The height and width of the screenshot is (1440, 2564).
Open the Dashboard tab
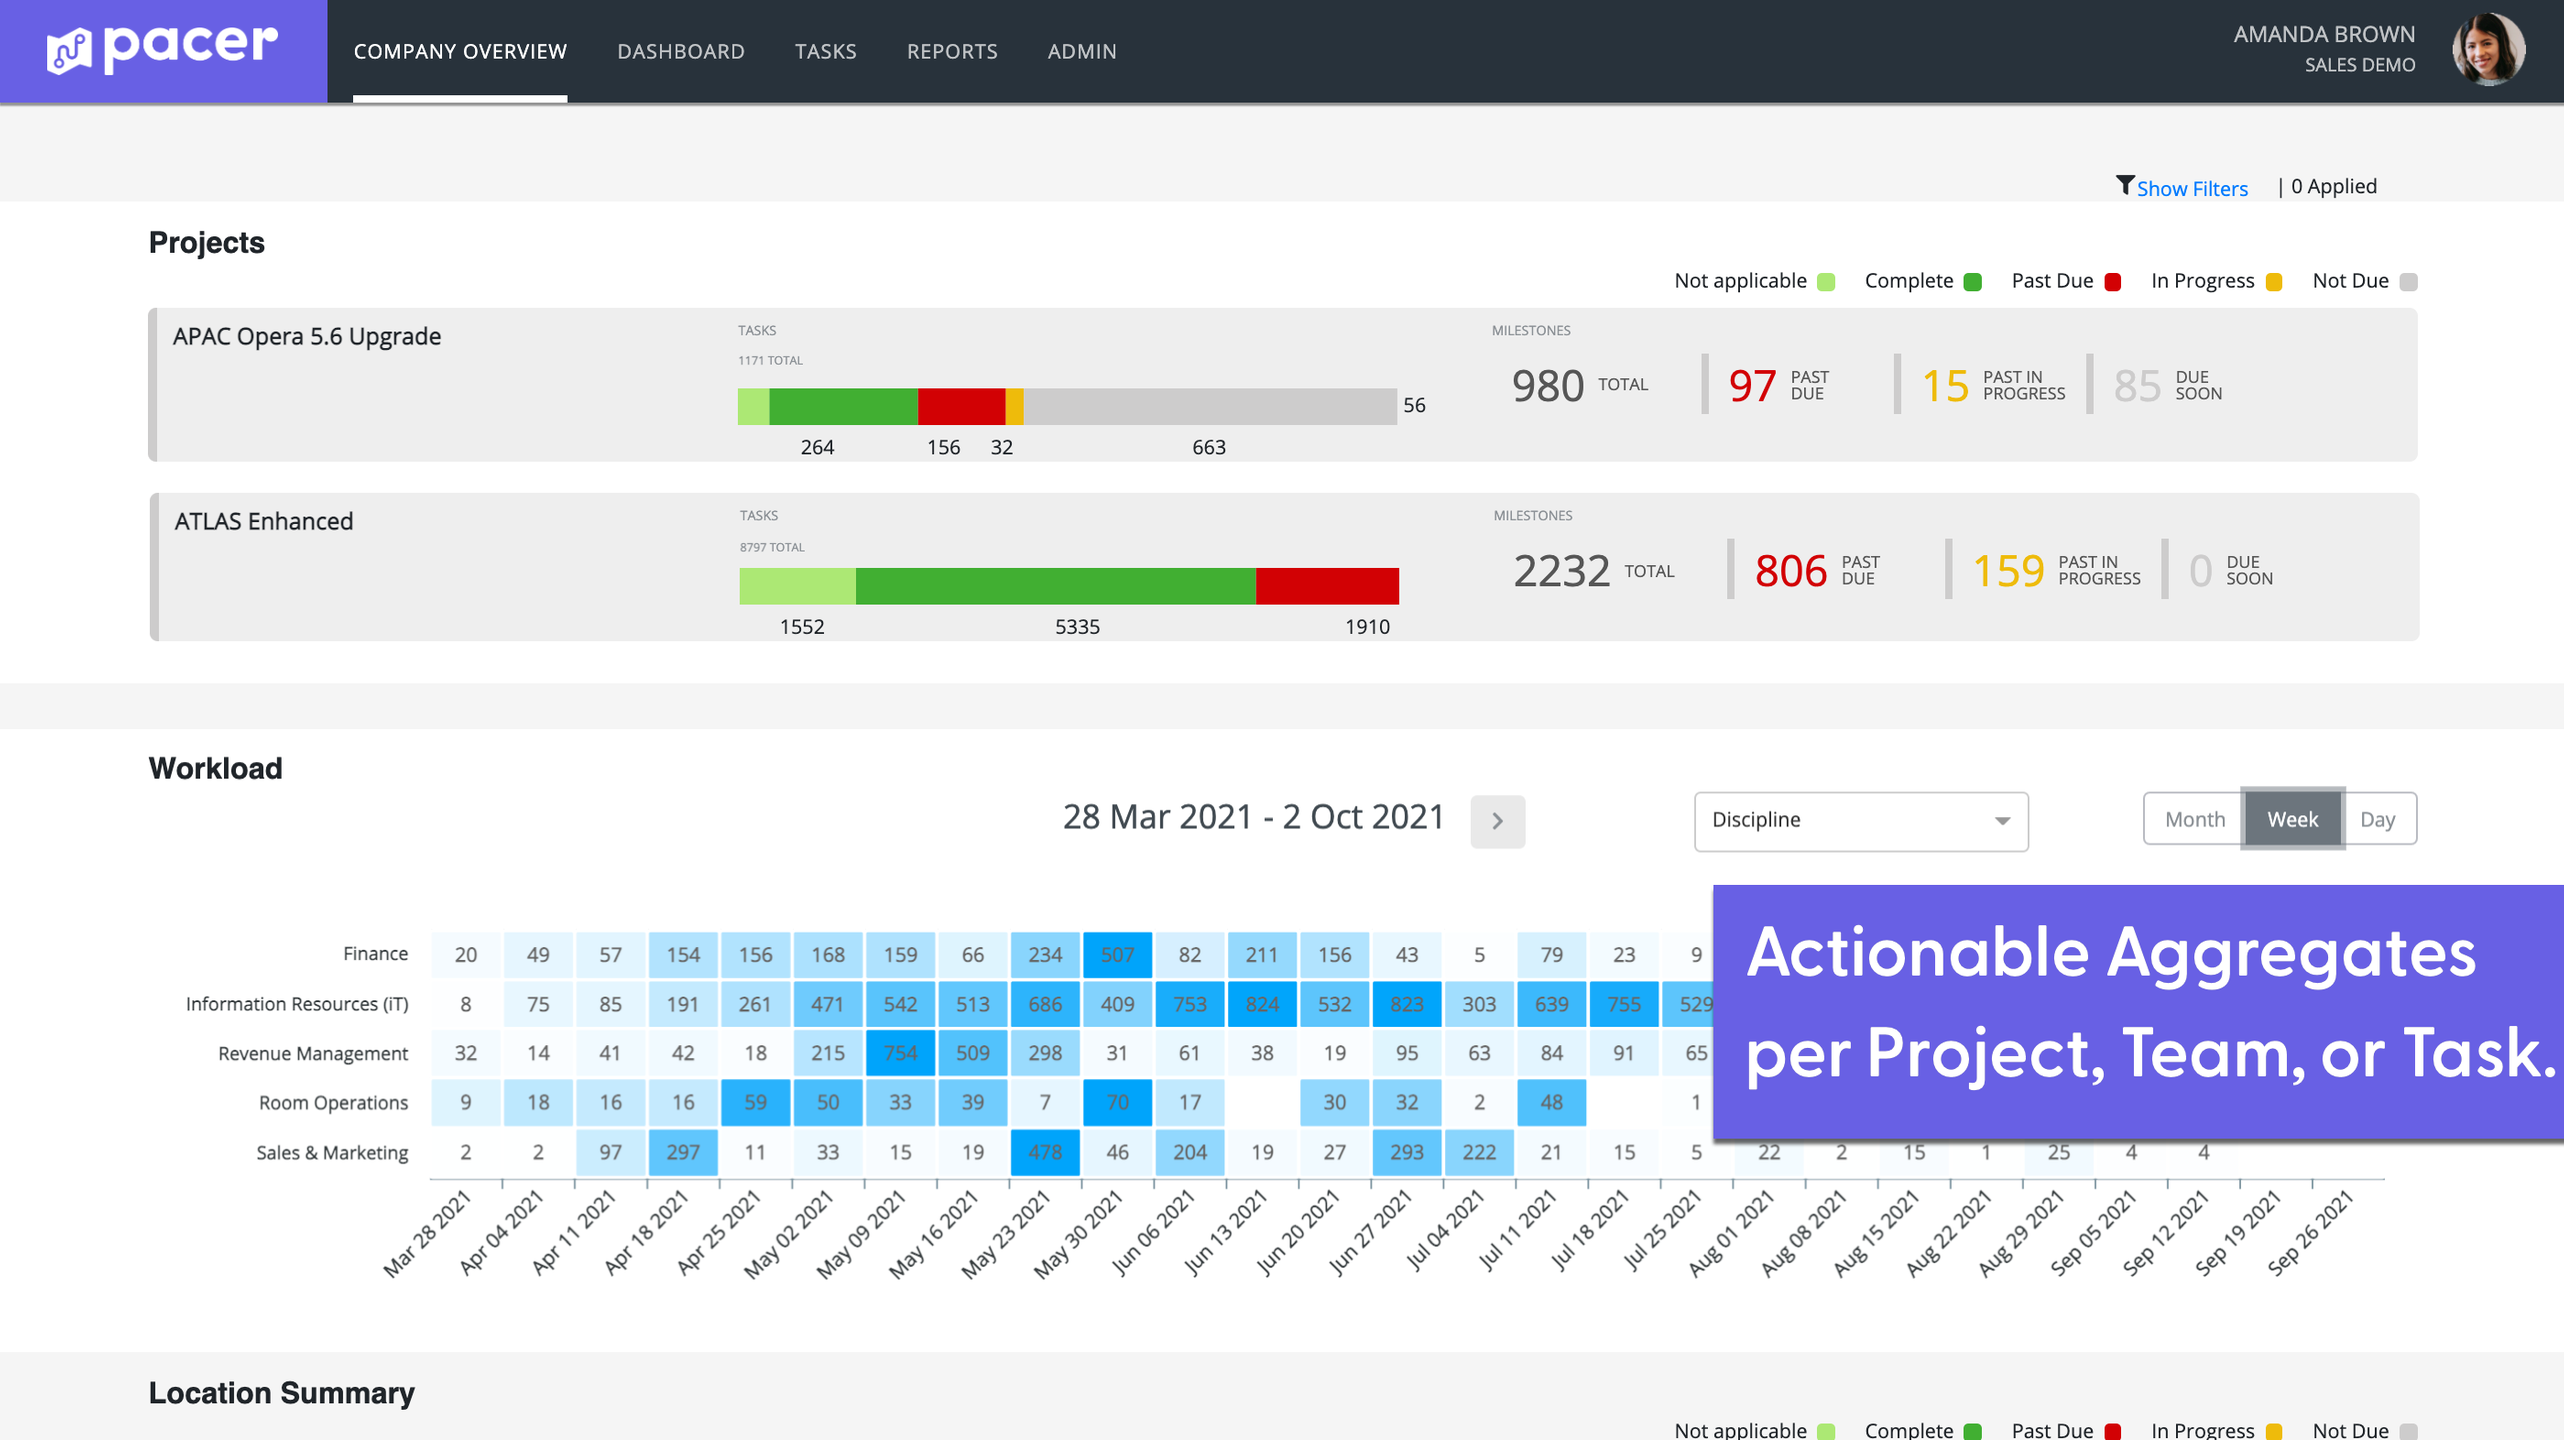(680, 51)
